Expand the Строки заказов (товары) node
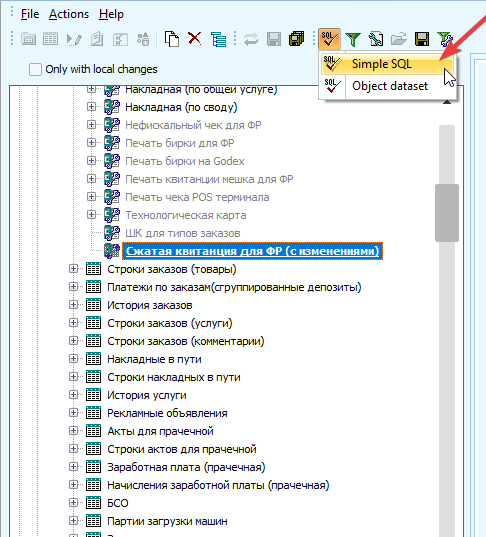 pyautogui.click(x=73, y=269)
